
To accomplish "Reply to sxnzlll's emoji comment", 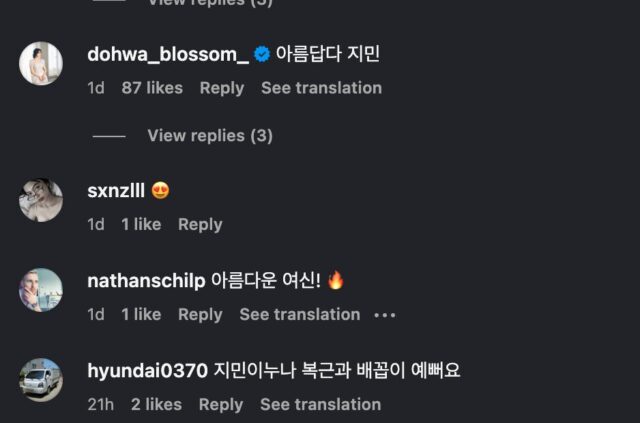I will [x=200, y=224].
